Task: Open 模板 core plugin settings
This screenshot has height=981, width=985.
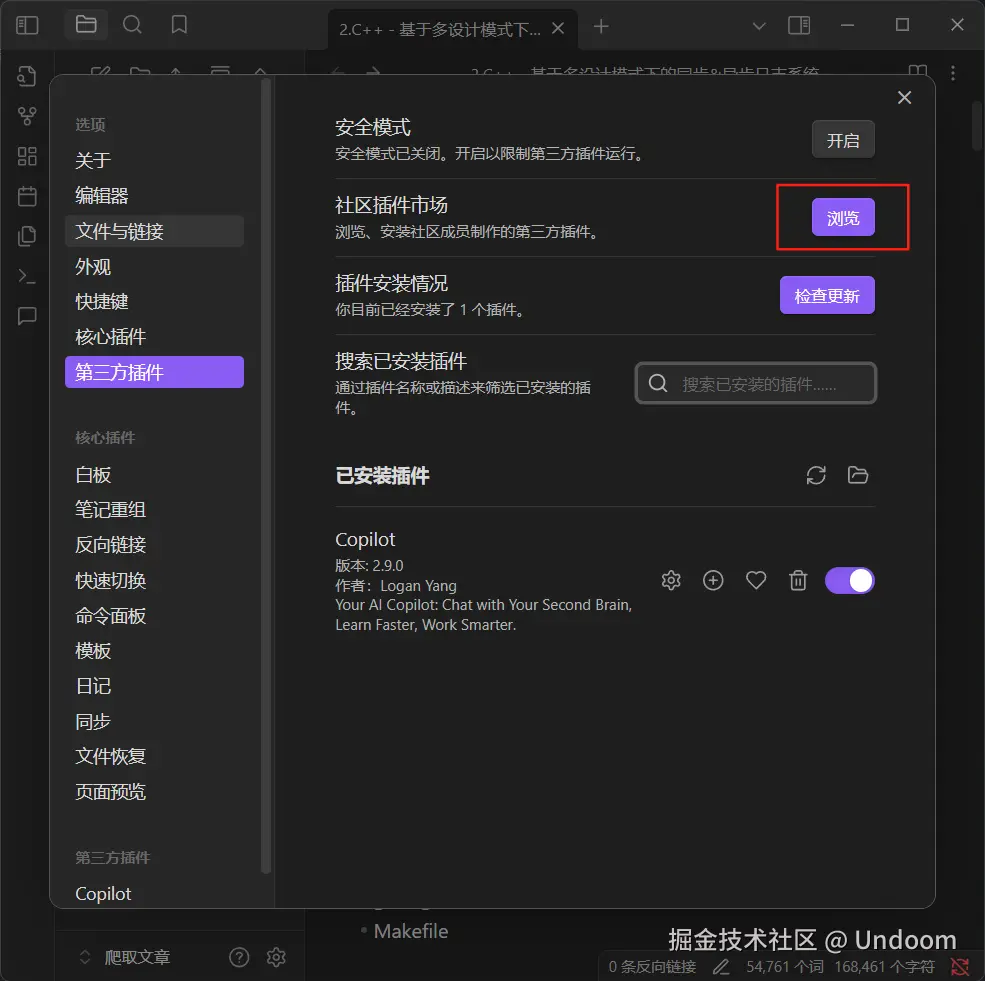Action: click(x=155, y=651)
